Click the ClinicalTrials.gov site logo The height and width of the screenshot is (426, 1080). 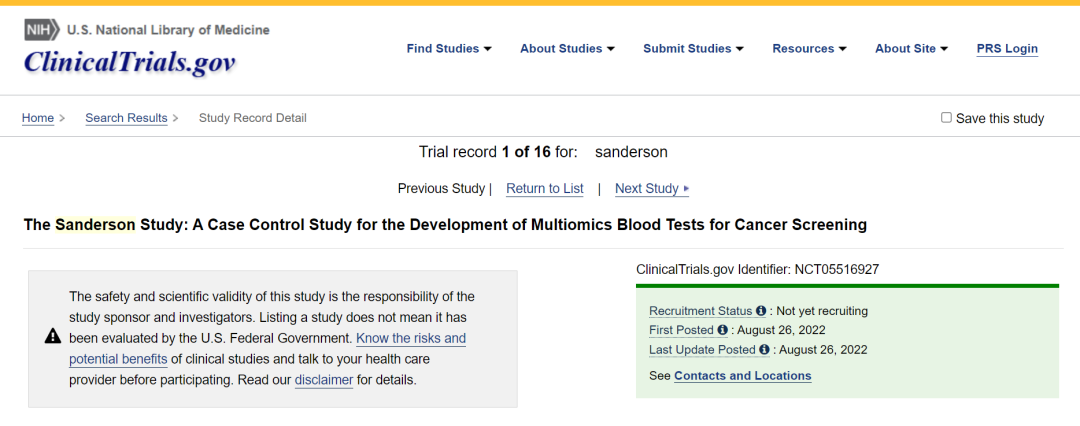[x=130, y=62]
